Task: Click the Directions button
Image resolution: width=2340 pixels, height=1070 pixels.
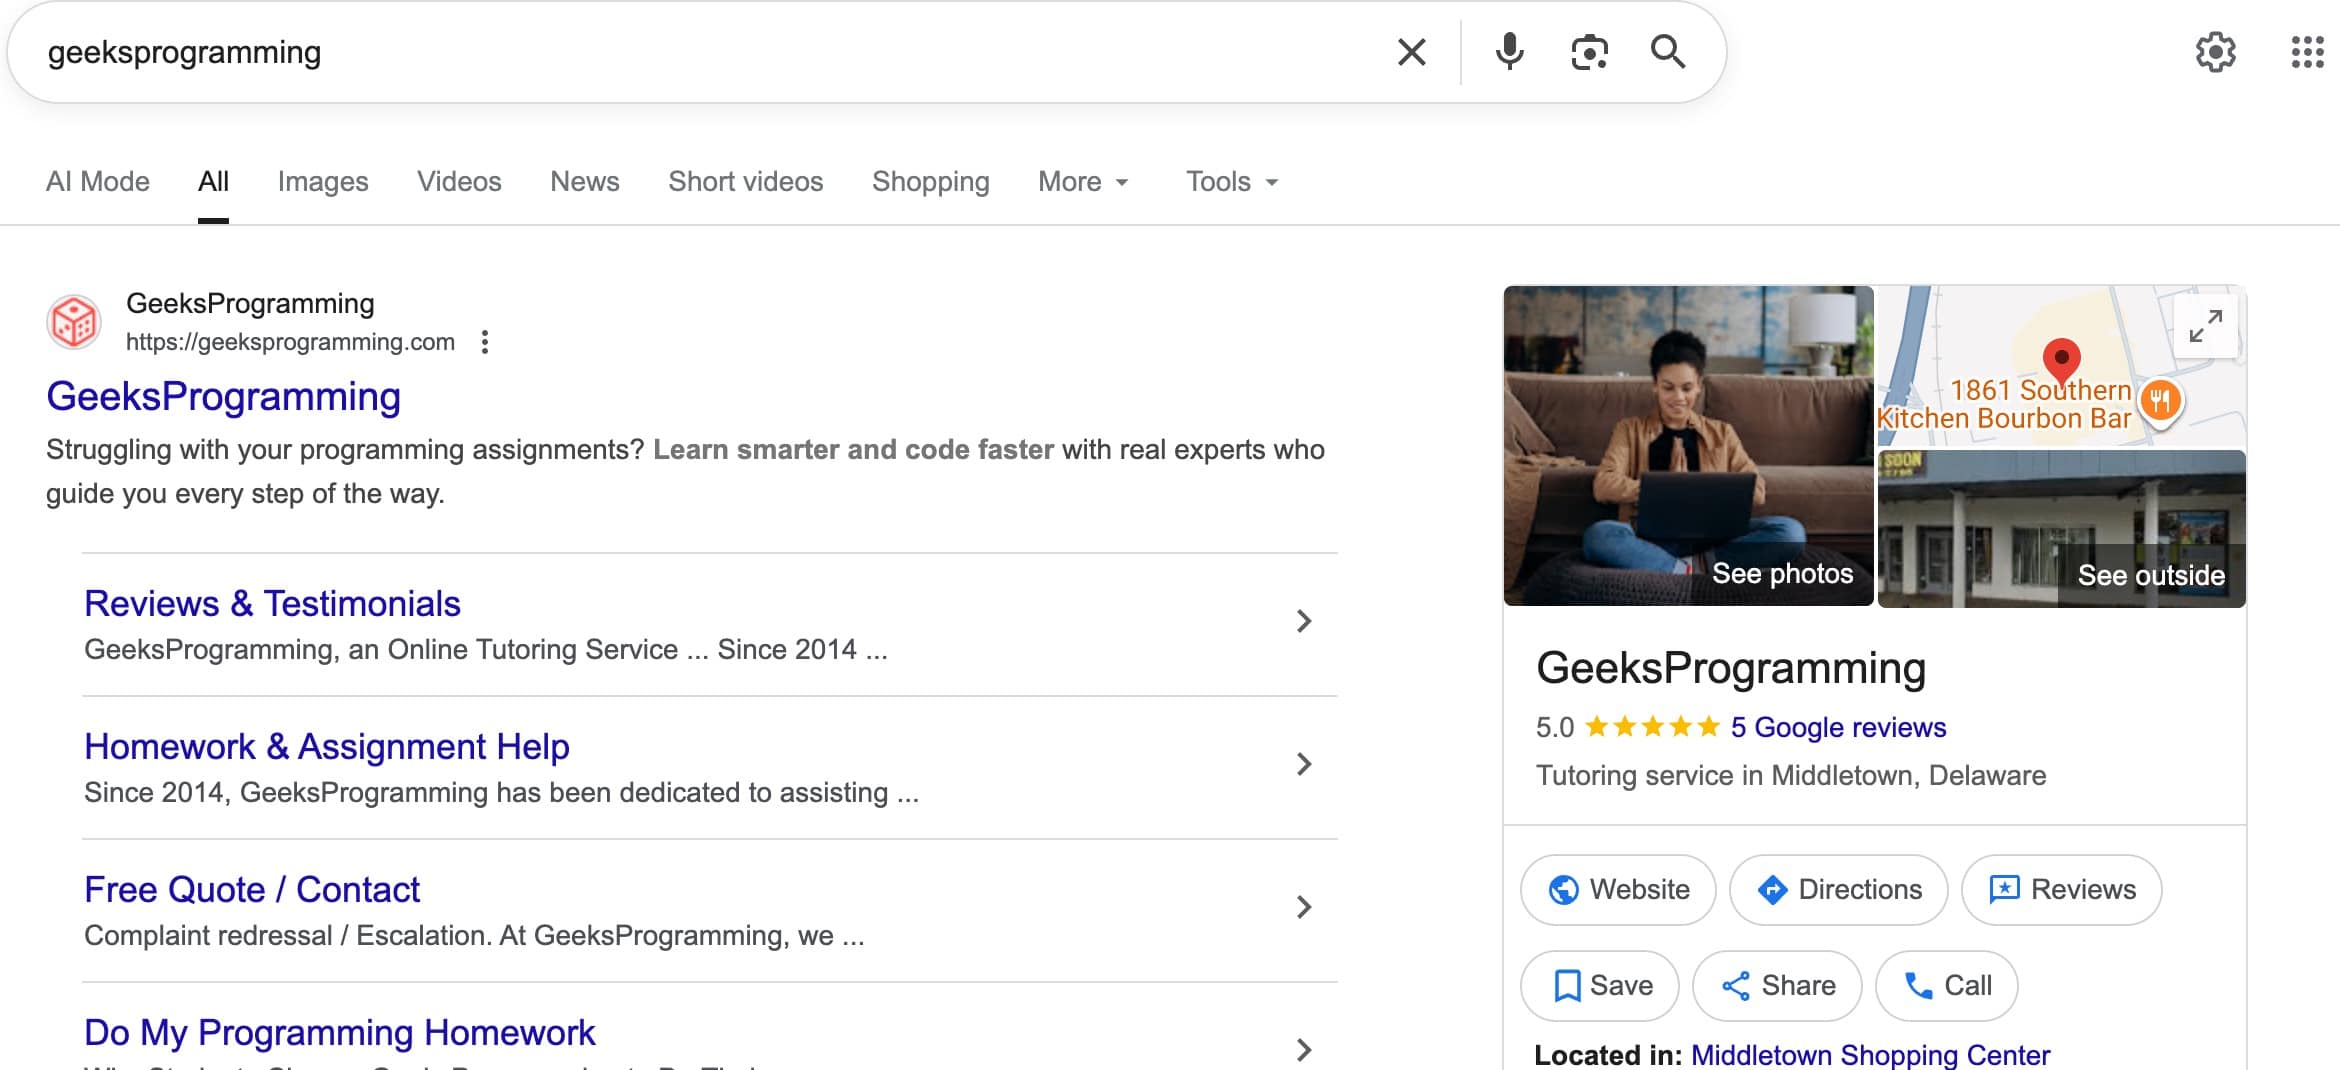Action: [x=1838, y=889]
